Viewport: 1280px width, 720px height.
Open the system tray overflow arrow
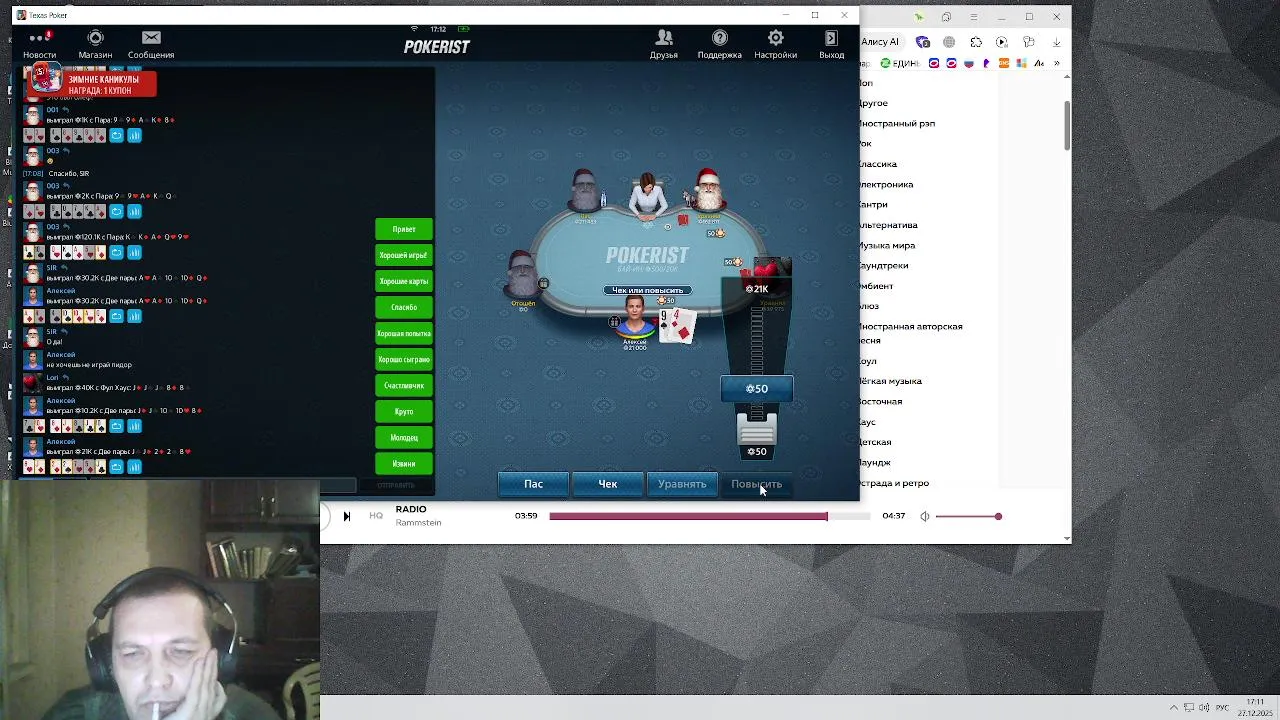[1174, 707]
